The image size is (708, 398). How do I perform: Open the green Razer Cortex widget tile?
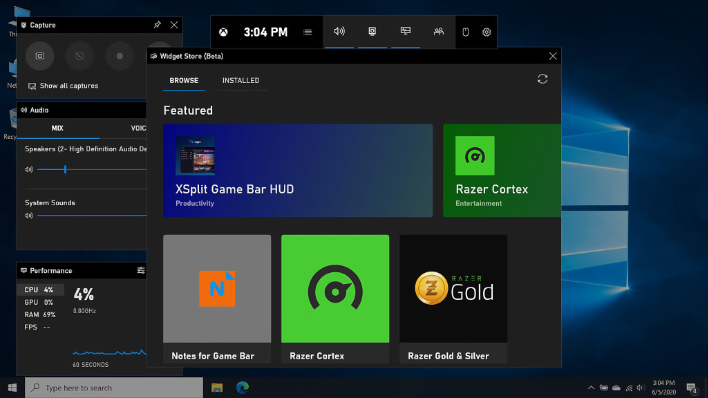pyautogui.click(x=335, y=299)
